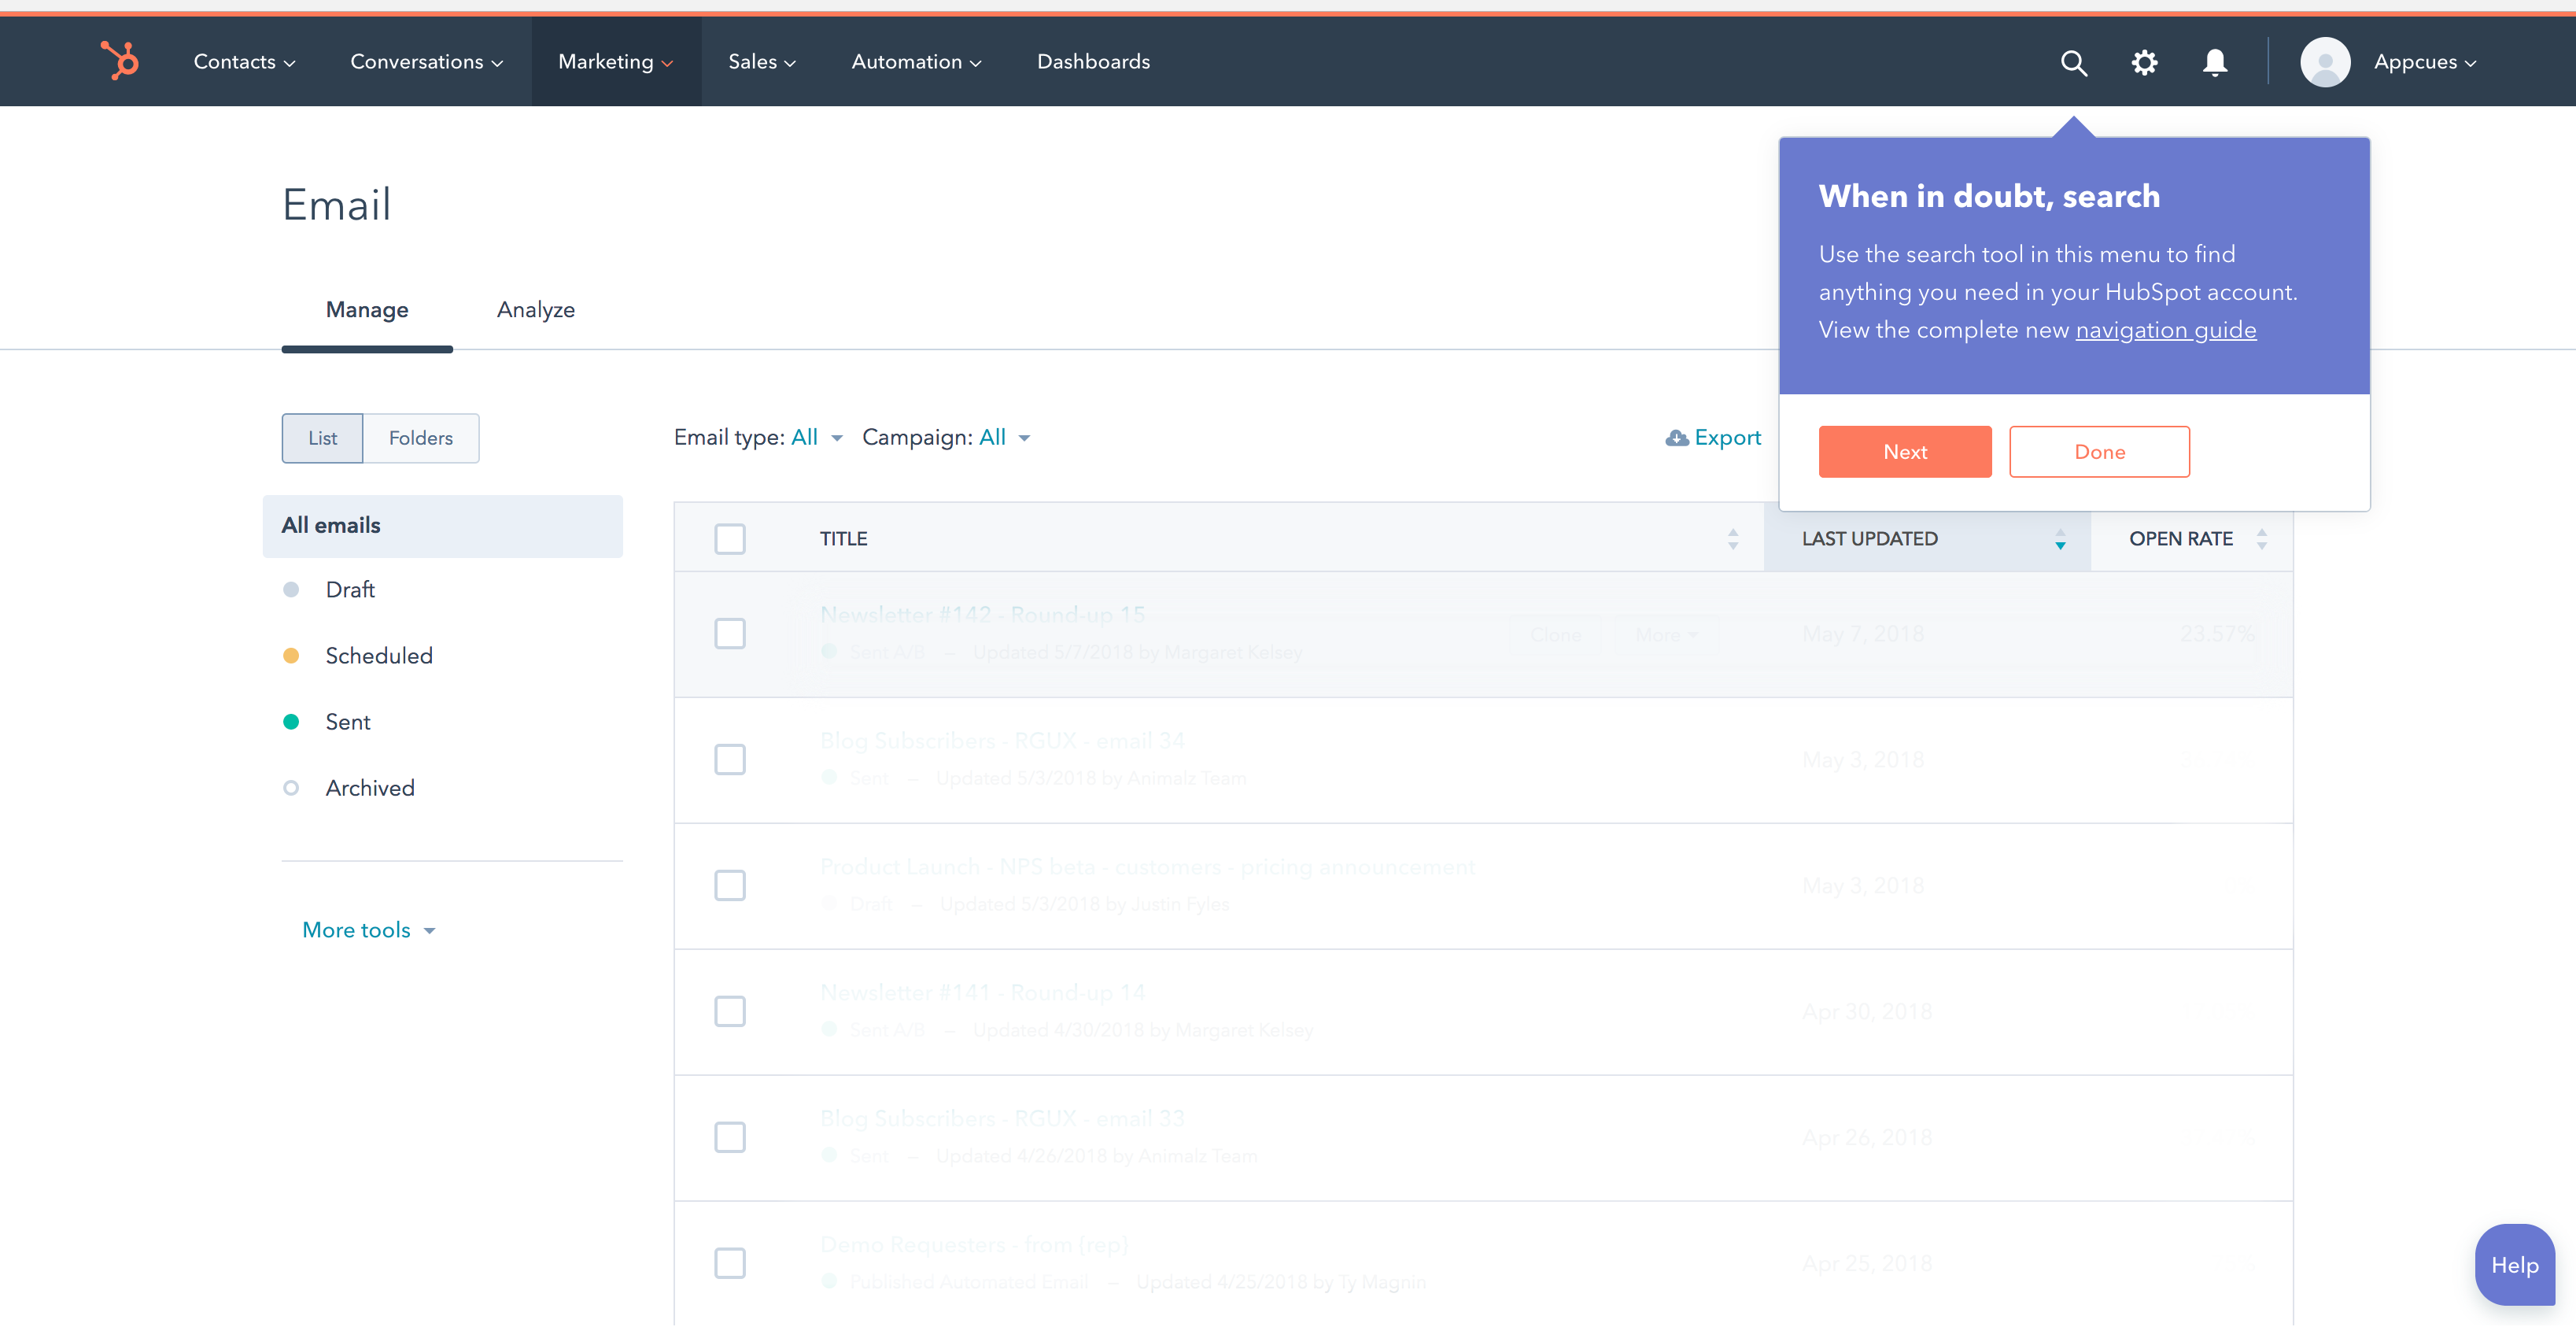Filter by Archived emails
2576x1338 pixels.
(x=370, y=788)
